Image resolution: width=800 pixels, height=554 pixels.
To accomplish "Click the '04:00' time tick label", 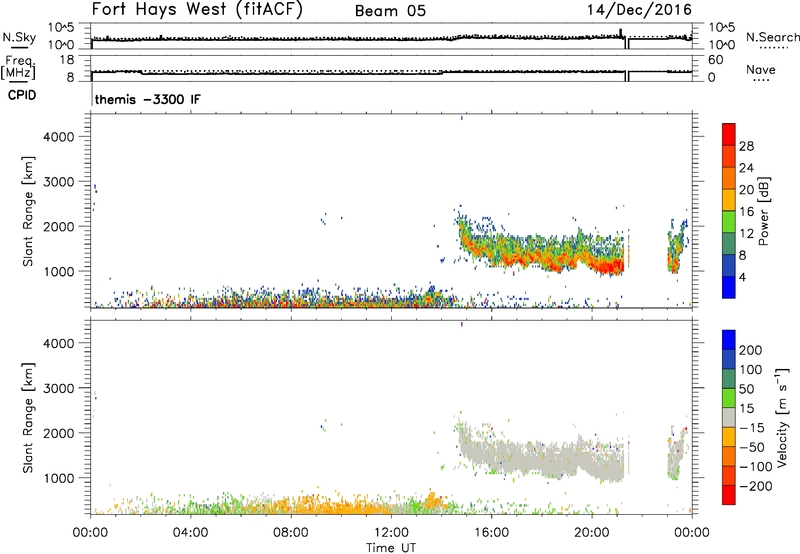I will [190, 533].
